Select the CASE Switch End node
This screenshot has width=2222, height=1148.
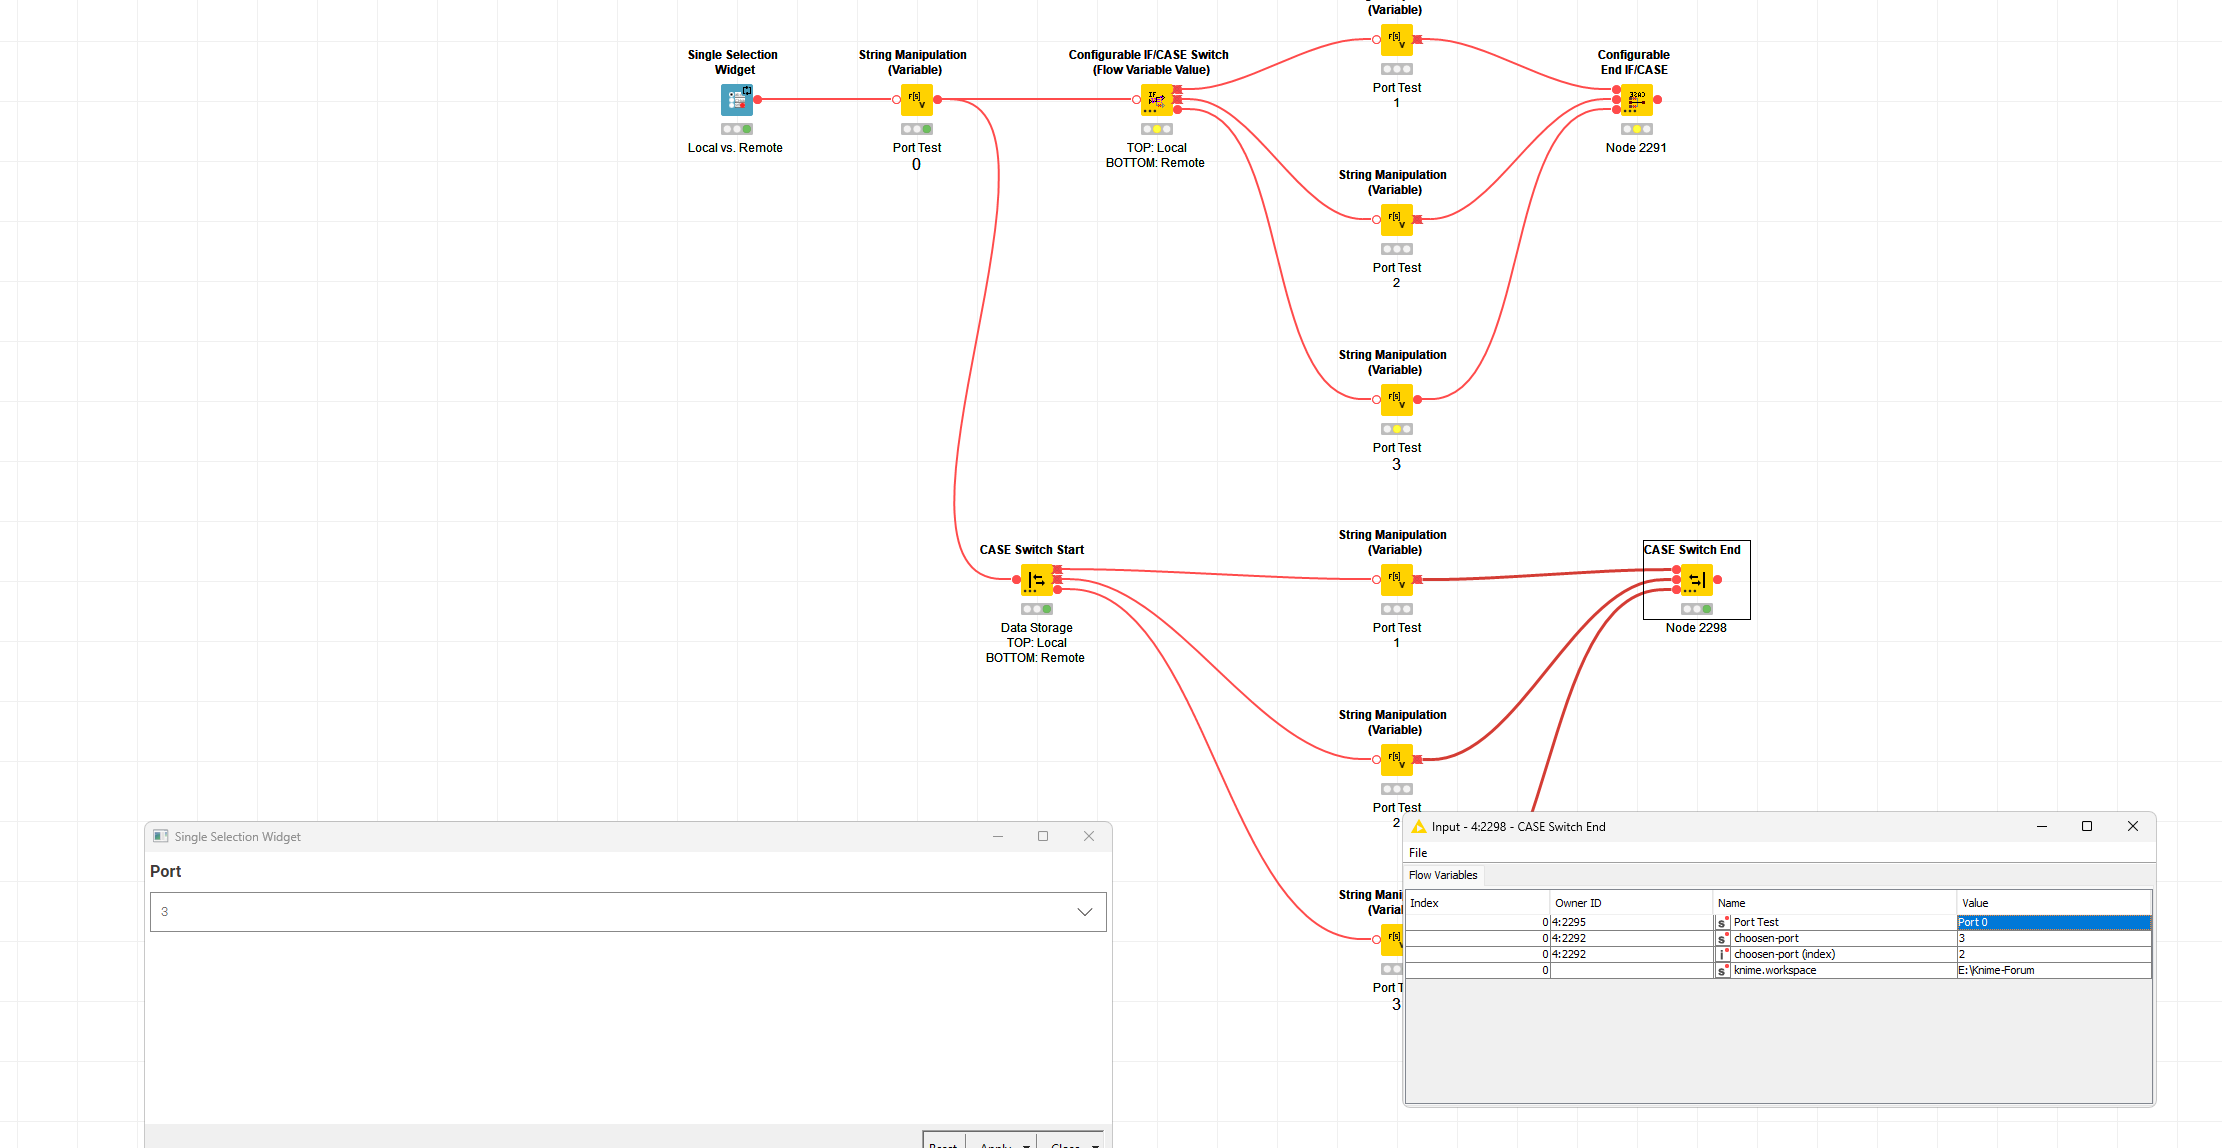(x=1696, y=580)
